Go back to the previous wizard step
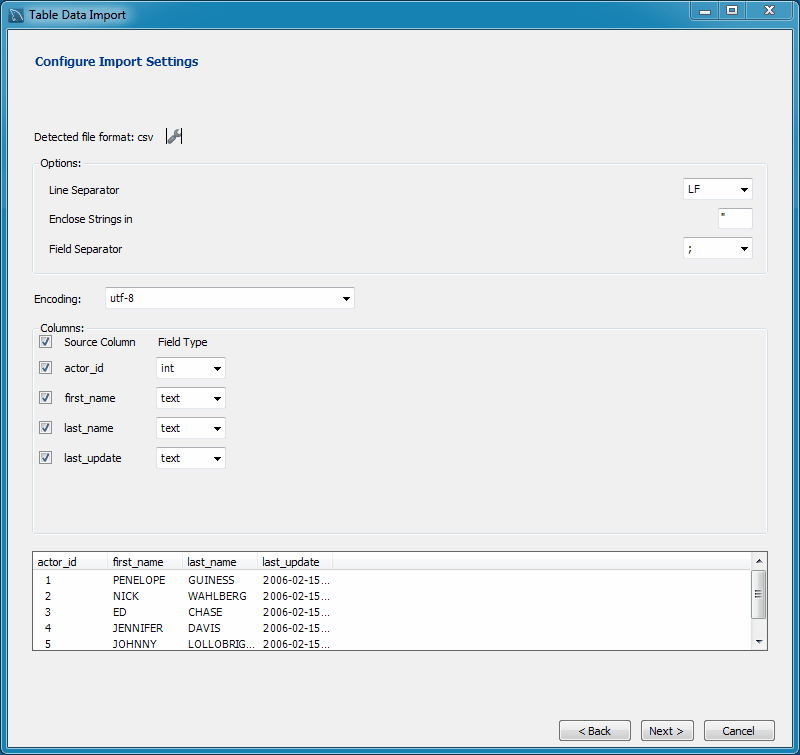Image resolution: width=800 pixels, height=755 pixels. (x=595, y=730)
